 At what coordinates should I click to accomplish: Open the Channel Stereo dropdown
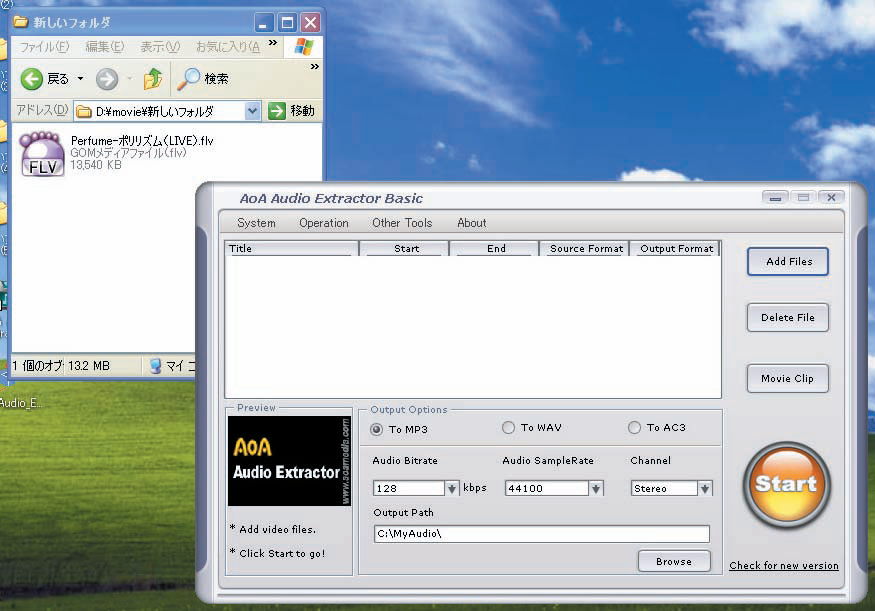(x=705, y=489)
